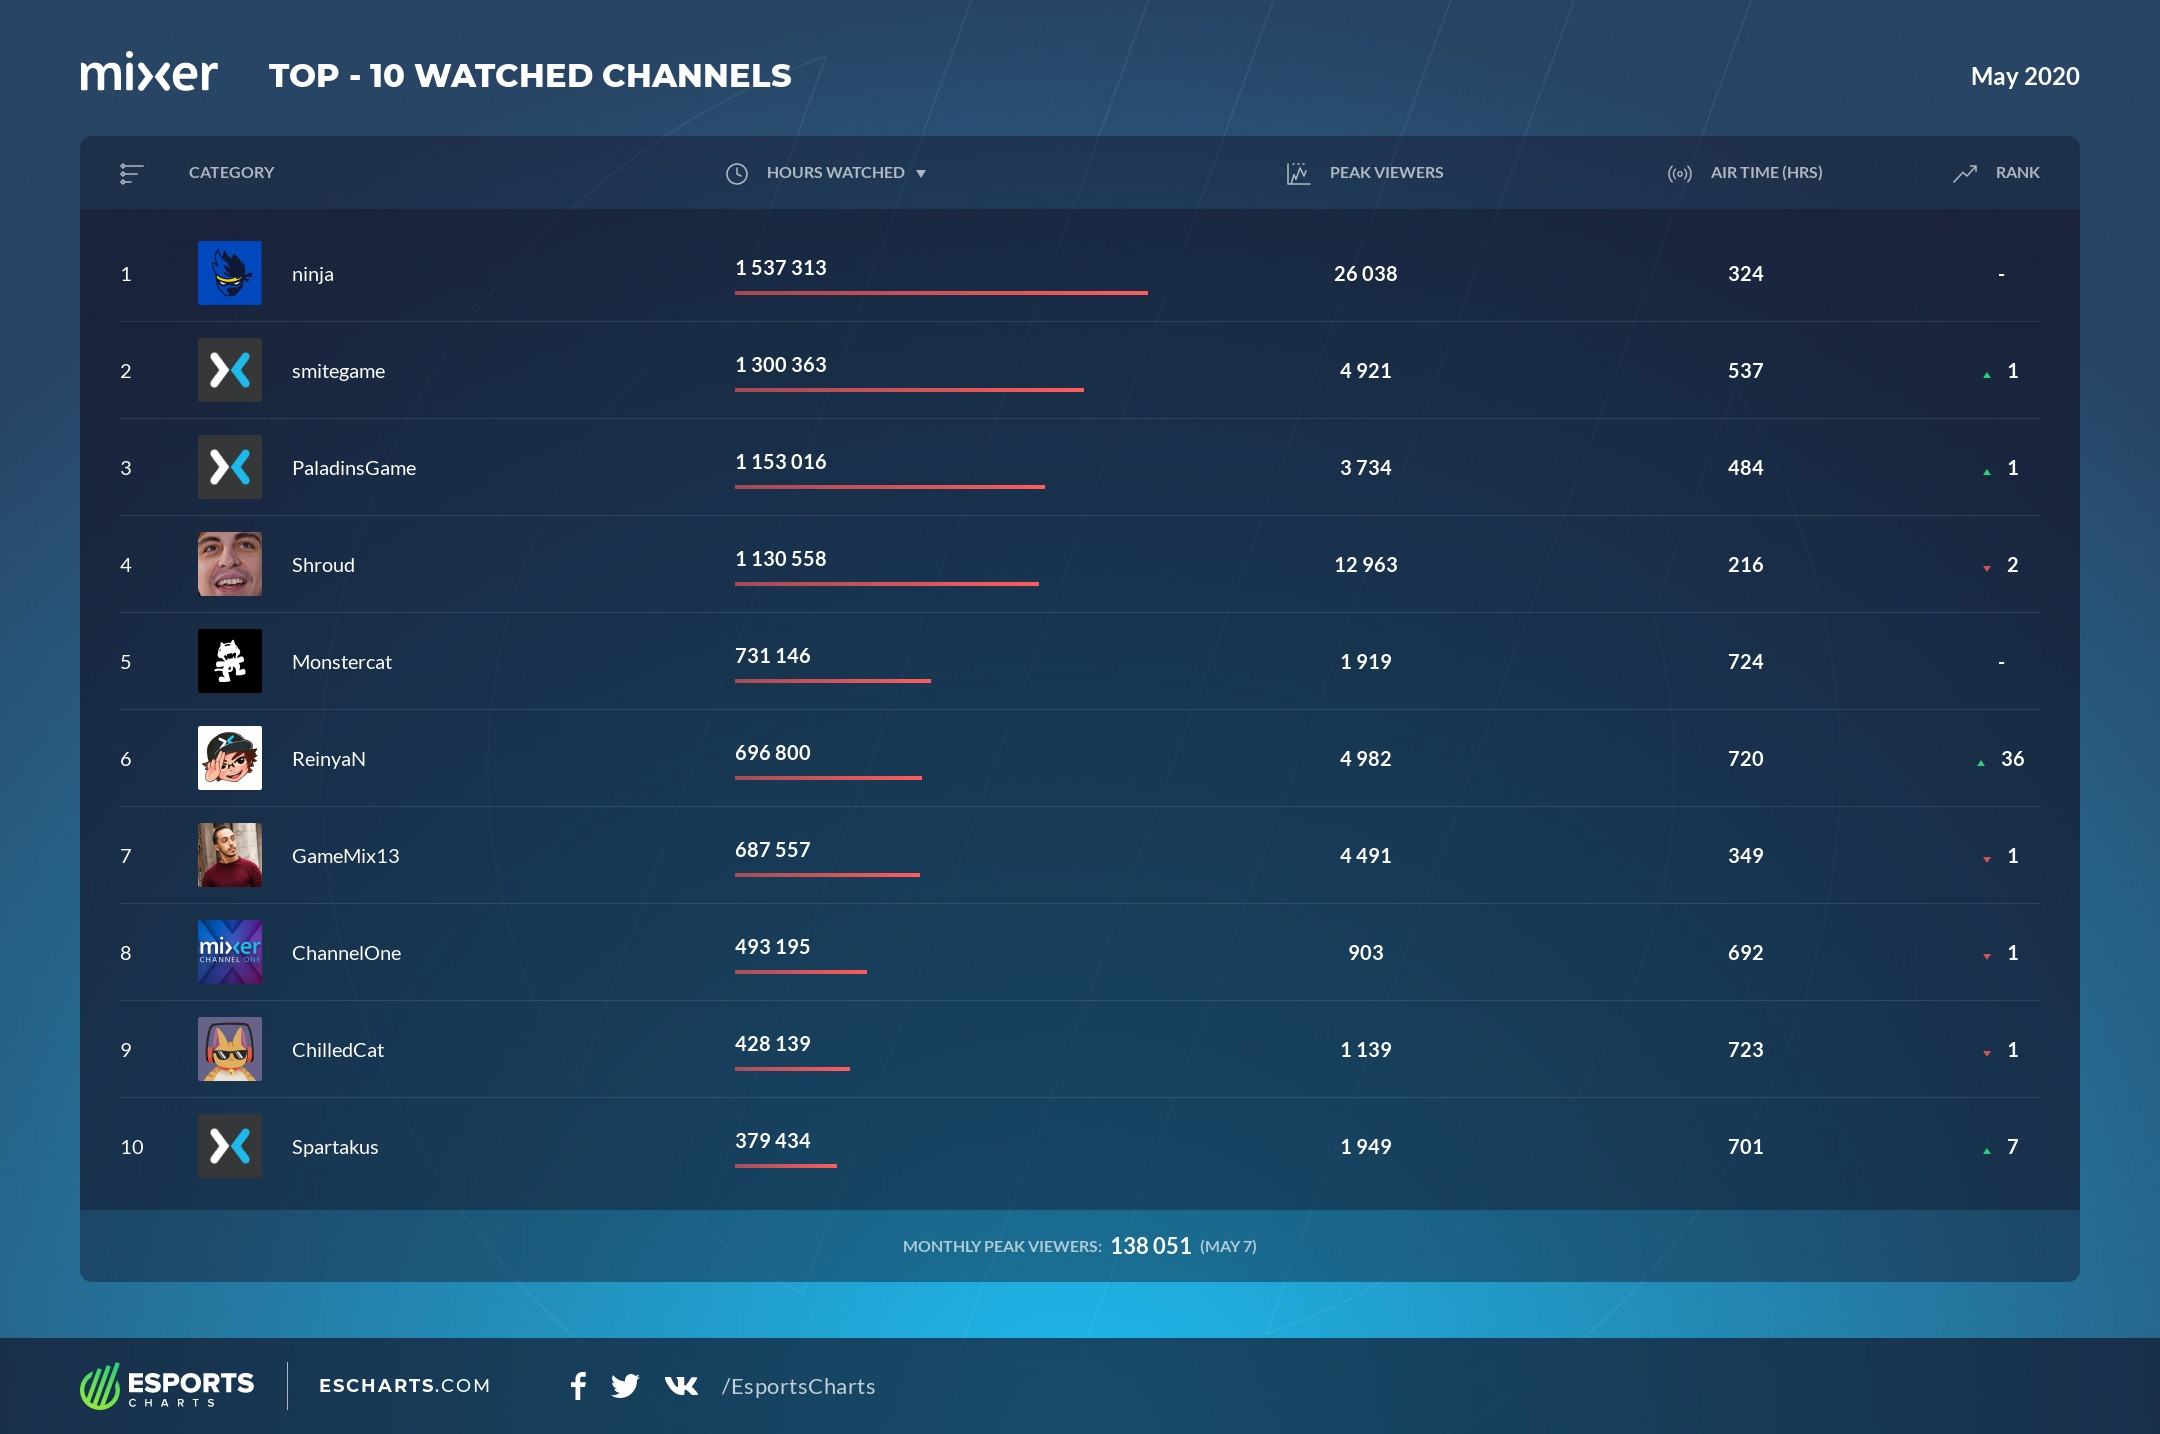
Task: Click the rank change value 36
Action: [2012, 759]
